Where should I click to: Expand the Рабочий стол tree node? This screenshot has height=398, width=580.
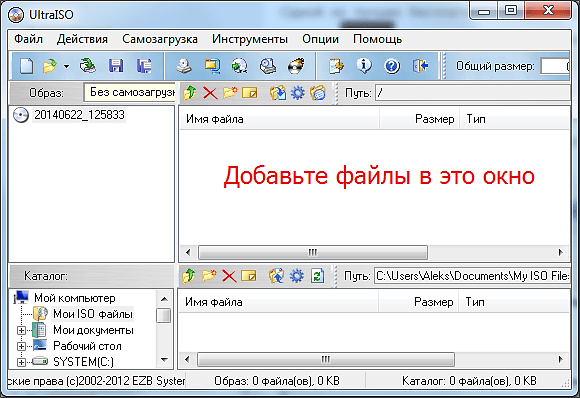coord(21,347)
